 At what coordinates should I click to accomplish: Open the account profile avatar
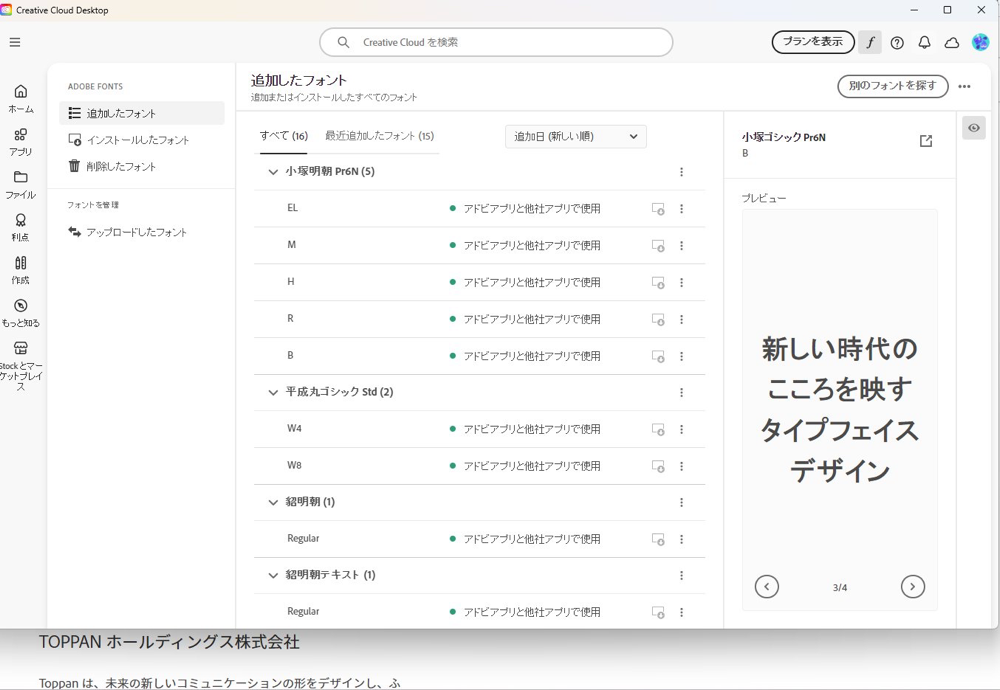980,42
